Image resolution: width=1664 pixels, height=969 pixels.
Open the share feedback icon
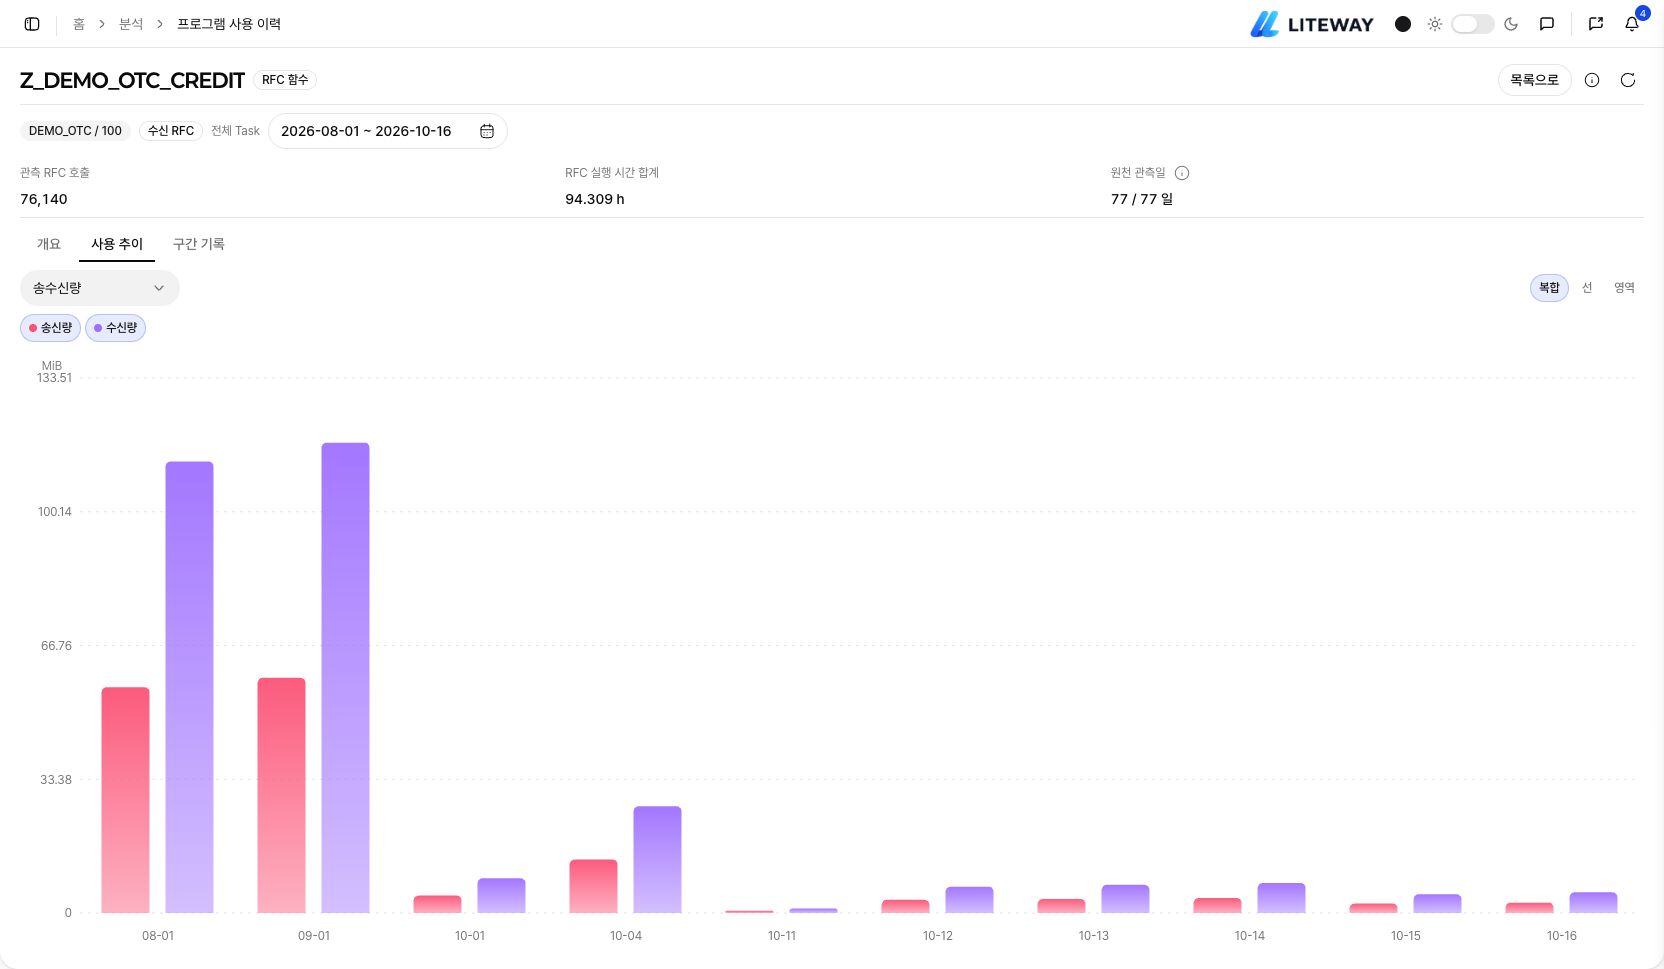[x=1596, y=24]
